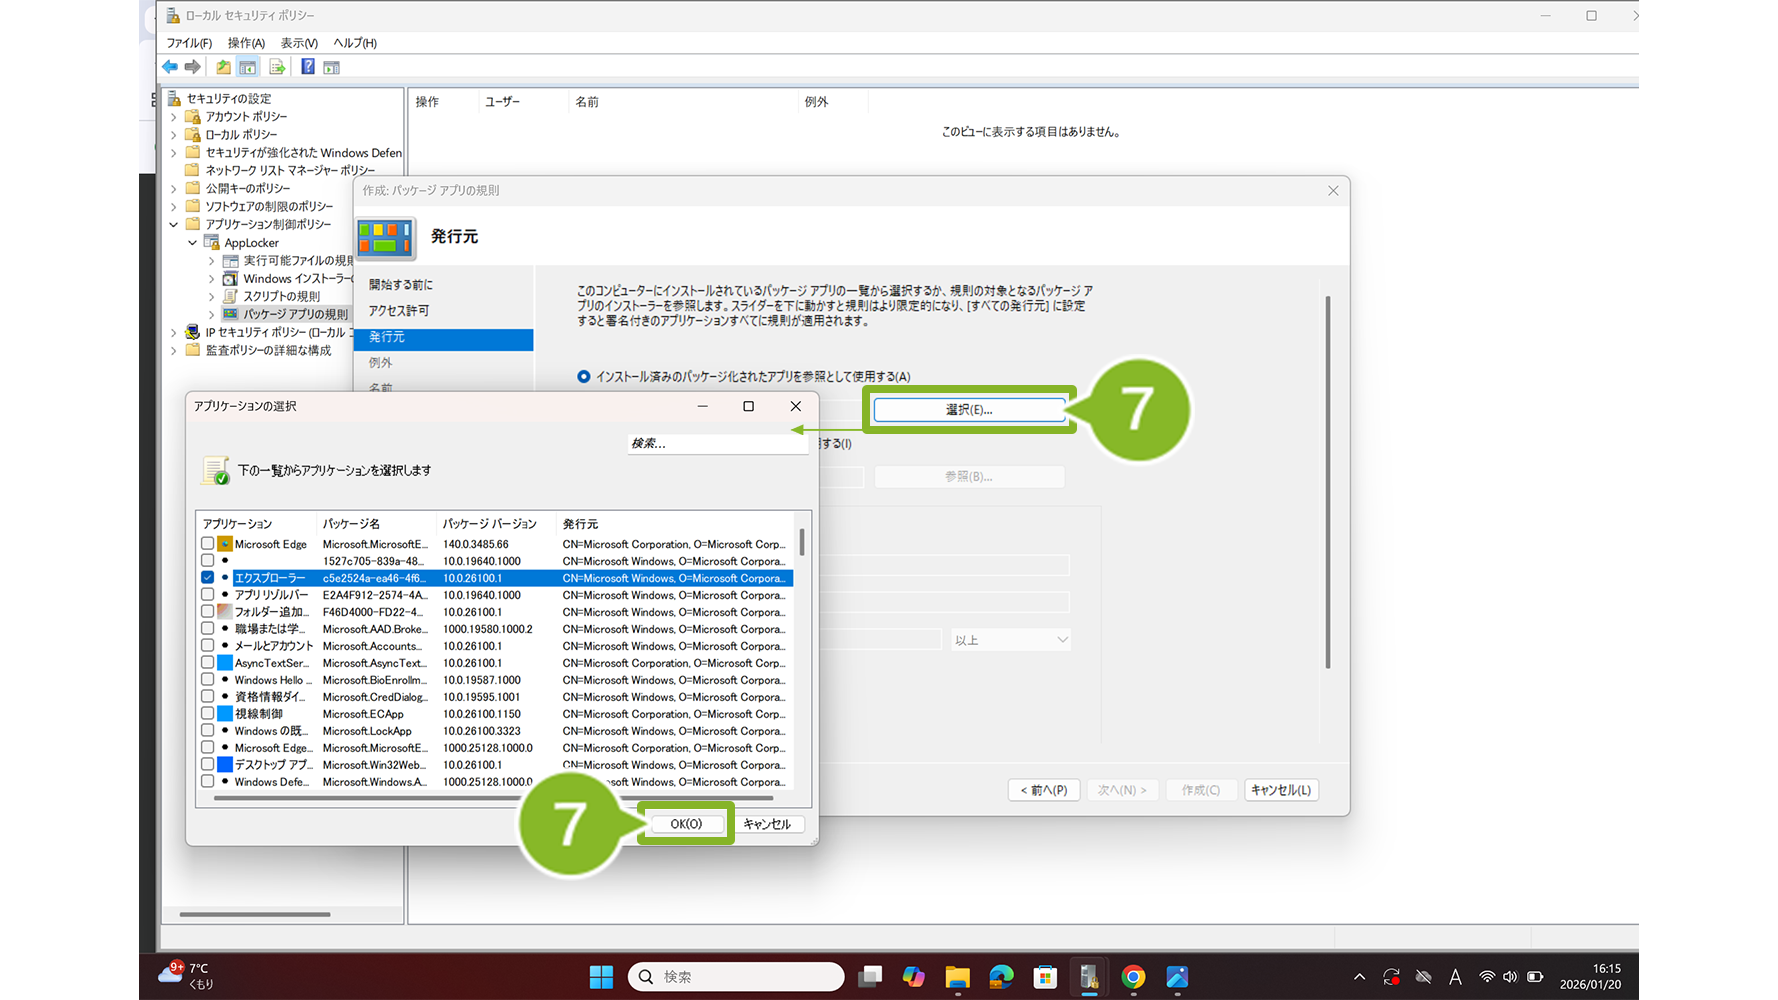1778x1000 pixels.
Task: Select the installed packaged app reference radio button
Action: coord(584,377)
